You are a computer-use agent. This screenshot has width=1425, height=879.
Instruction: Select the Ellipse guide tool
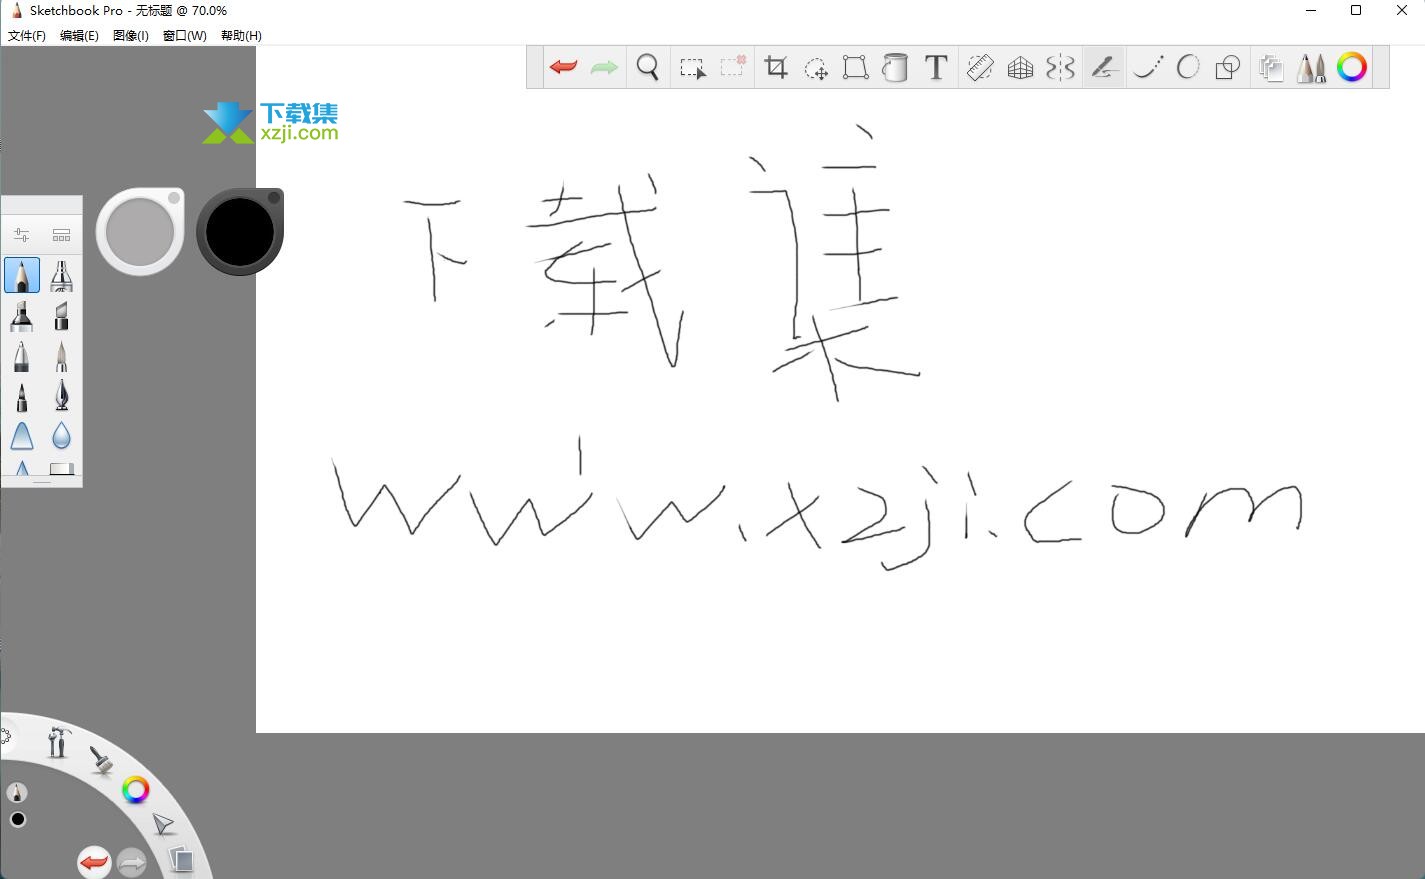coord(1187,67)
